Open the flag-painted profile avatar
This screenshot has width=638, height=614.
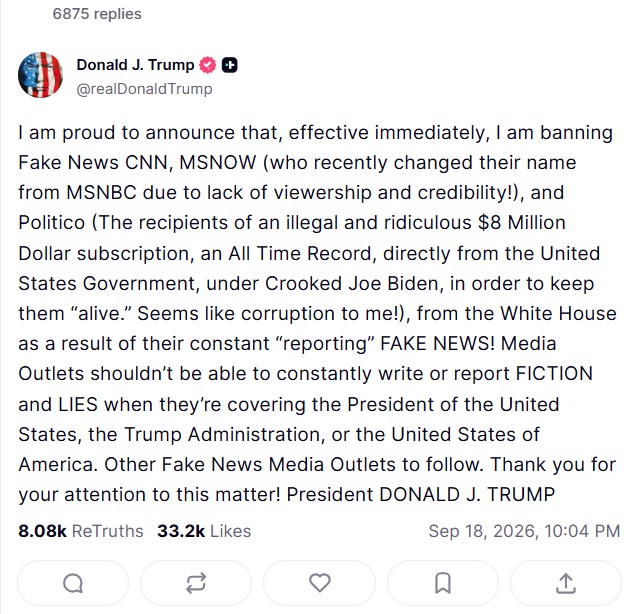pyautogui.click(x=40, y=75)
